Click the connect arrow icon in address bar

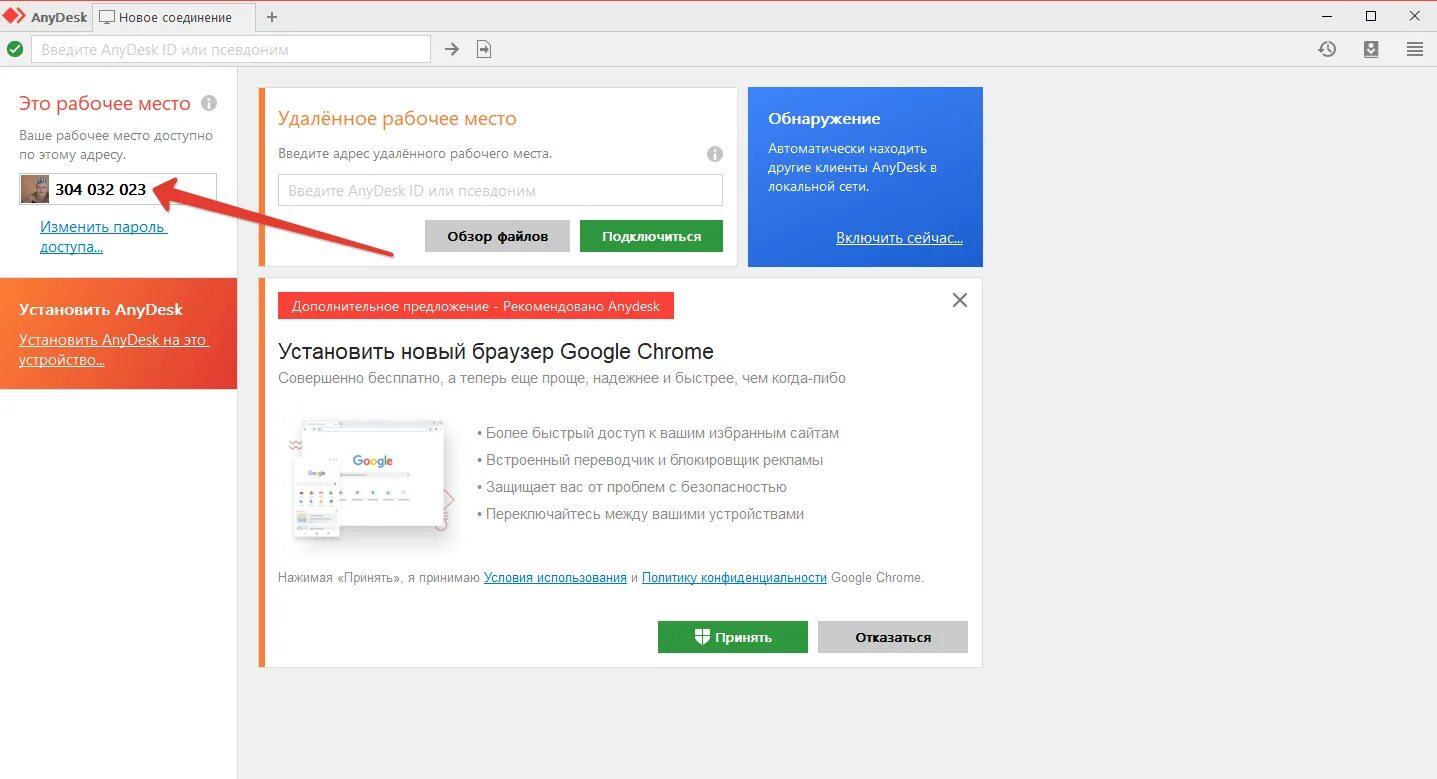click(452, 49)
